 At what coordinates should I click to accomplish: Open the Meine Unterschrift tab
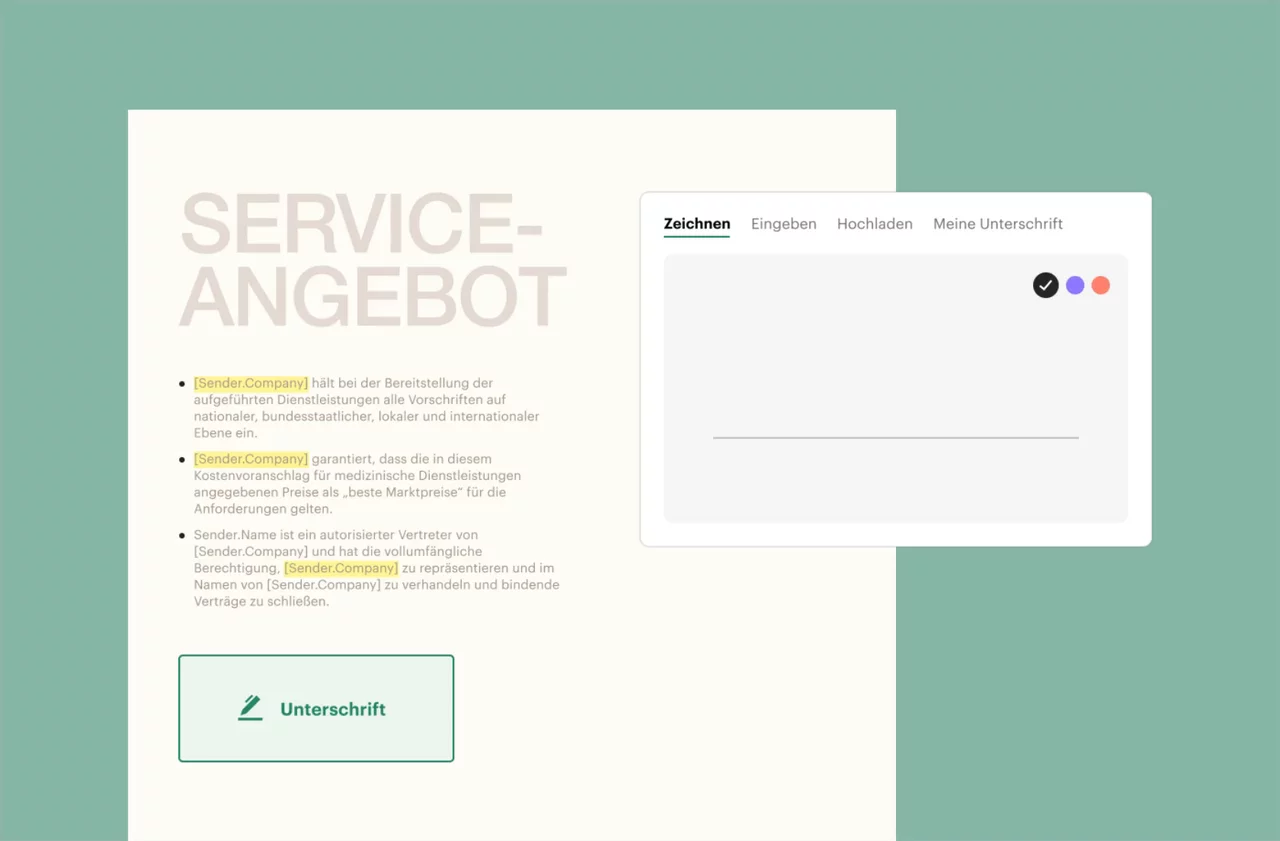click(x=998, y=224)
